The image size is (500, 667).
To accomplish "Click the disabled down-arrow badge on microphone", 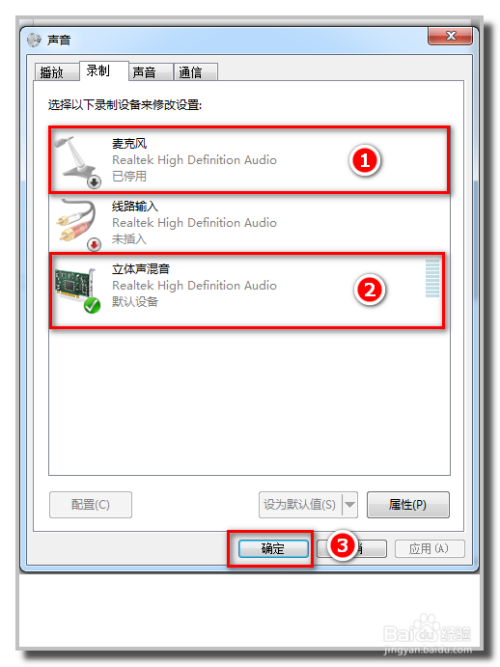I will point(94,182).
